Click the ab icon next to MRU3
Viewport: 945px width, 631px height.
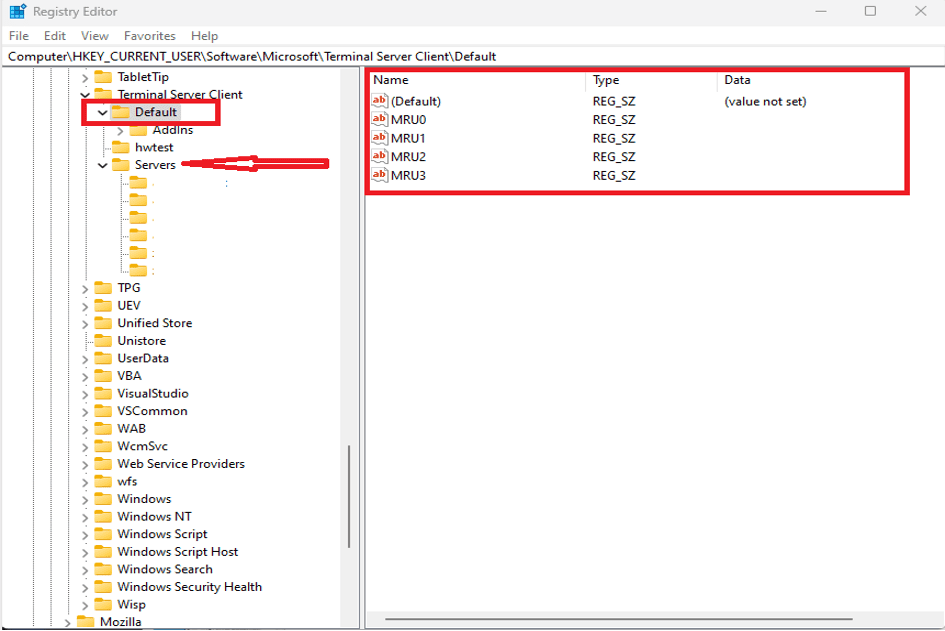coord(380,175)
